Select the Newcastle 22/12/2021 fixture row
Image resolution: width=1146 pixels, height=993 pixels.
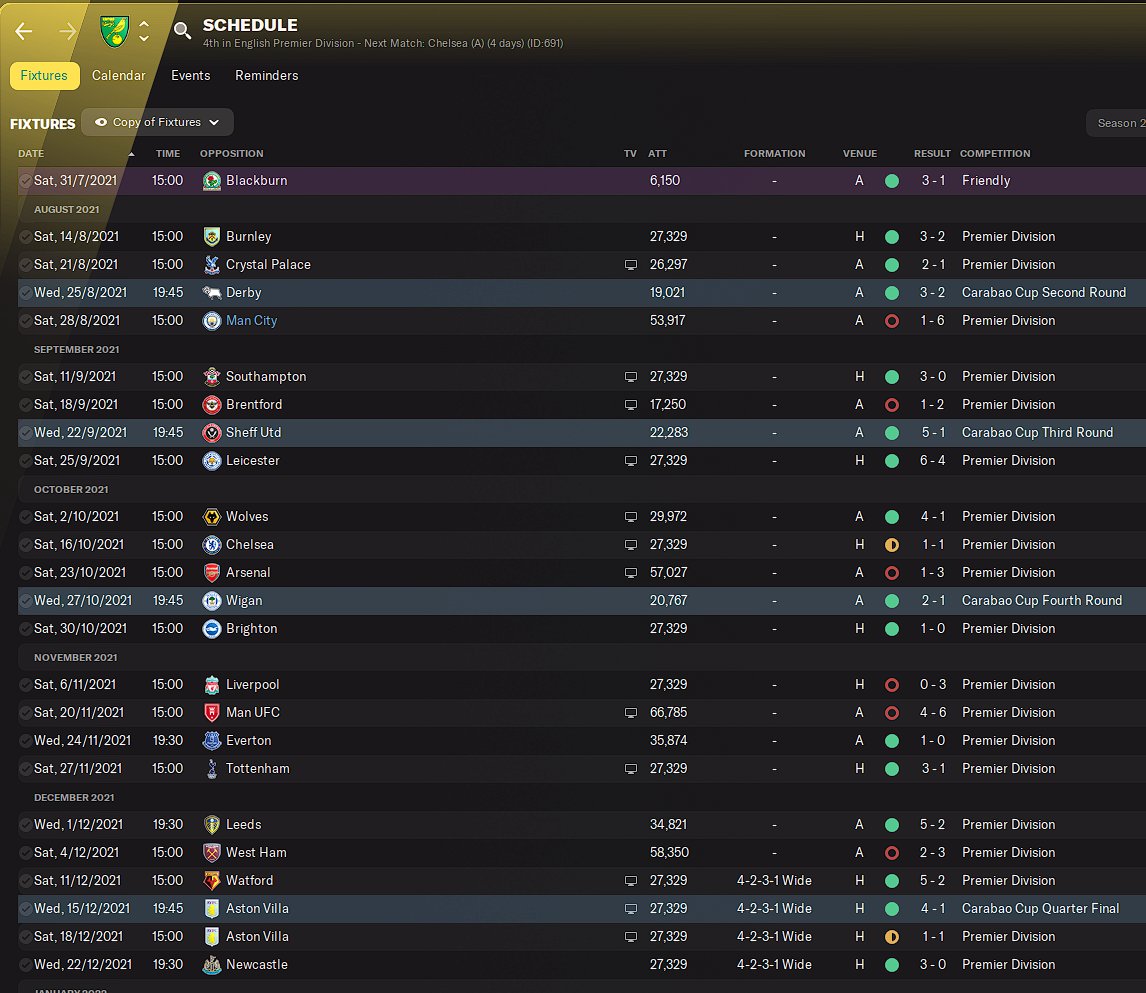(582, 965)
